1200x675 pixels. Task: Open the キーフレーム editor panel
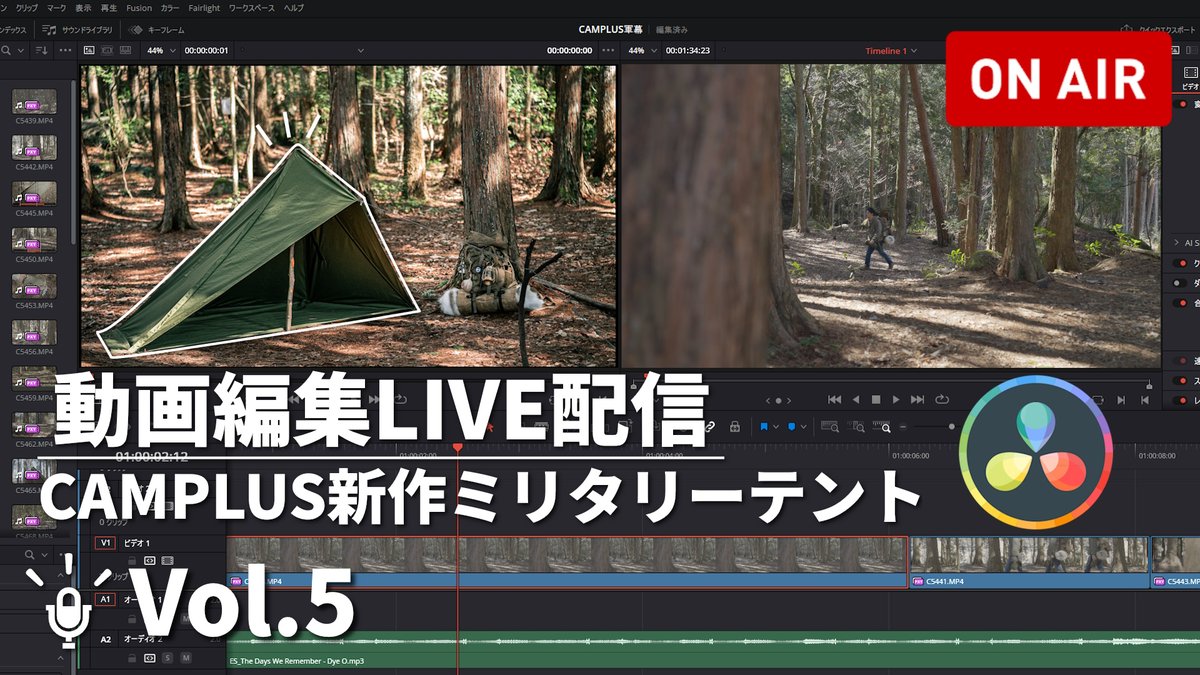158,30
